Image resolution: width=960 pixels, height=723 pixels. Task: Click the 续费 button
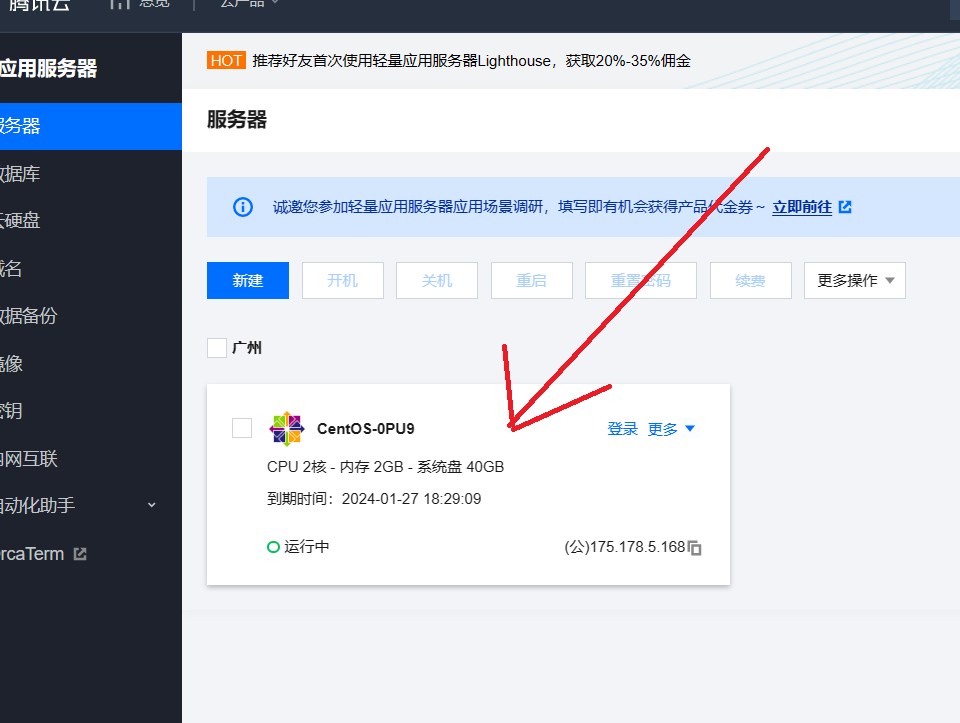(x=751, y=280)
